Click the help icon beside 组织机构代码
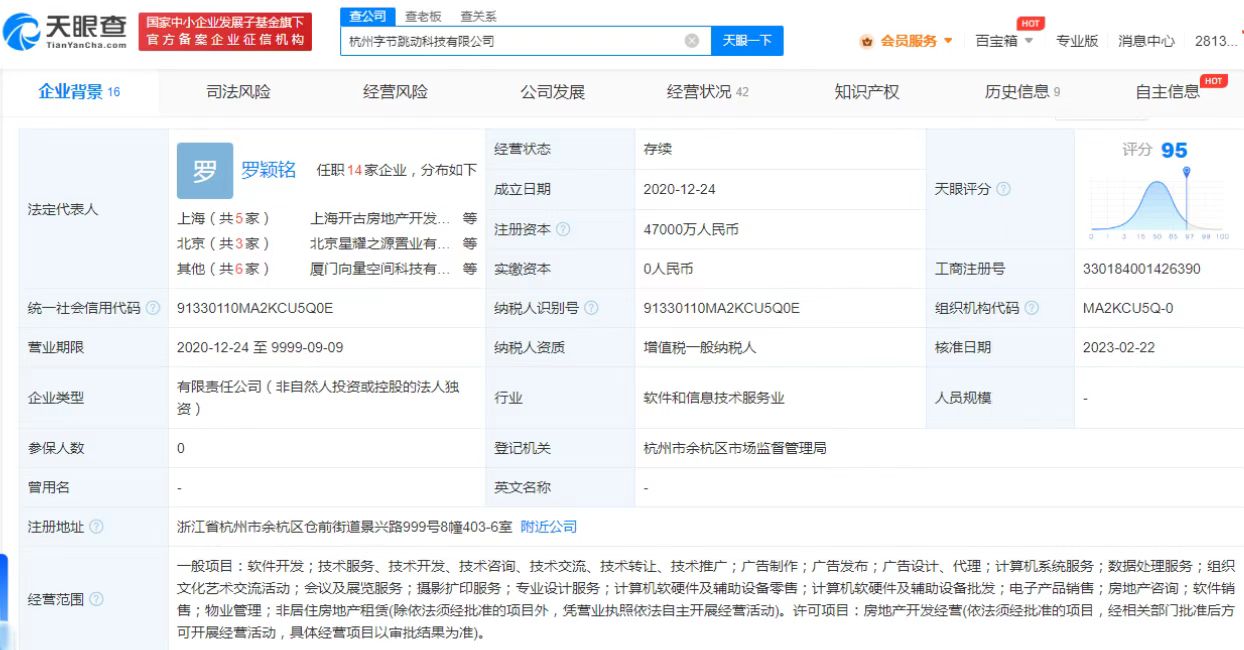Screen dimensions: 1244x650 click(1031, 308)
